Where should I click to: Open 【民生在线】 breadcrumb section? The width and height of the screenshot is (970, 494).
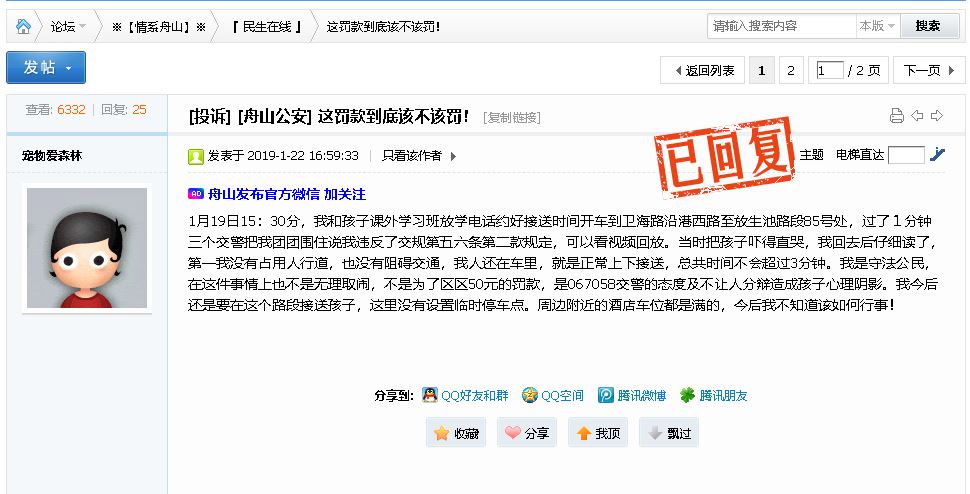pos(266,26)
